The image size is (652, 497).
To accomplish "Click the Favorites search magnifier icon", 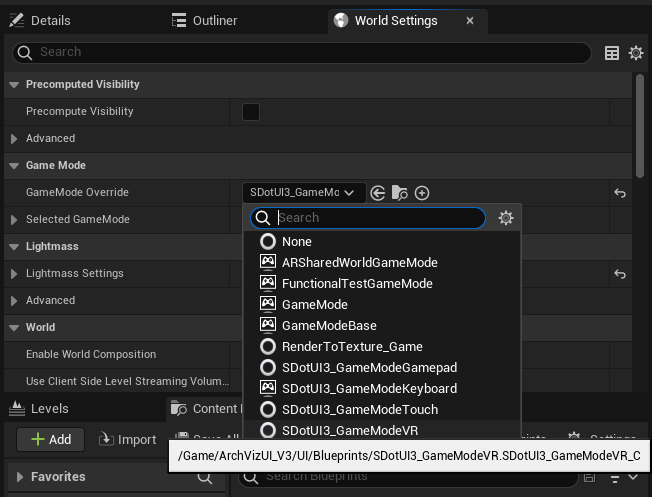I will click(205, 478).
